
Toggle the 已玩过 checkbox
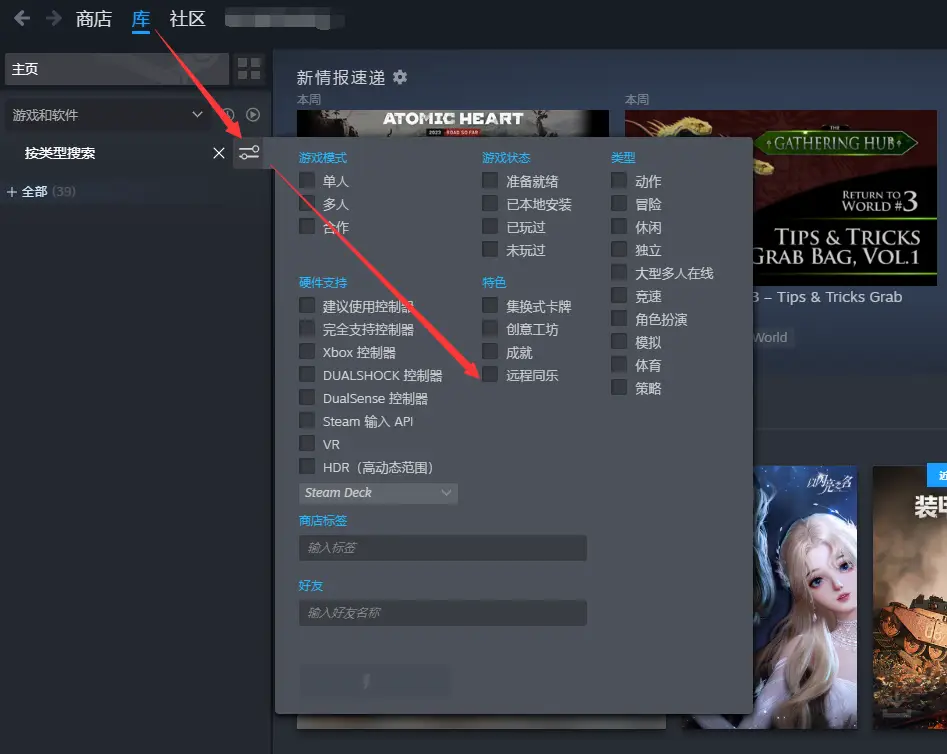point(490,227)
